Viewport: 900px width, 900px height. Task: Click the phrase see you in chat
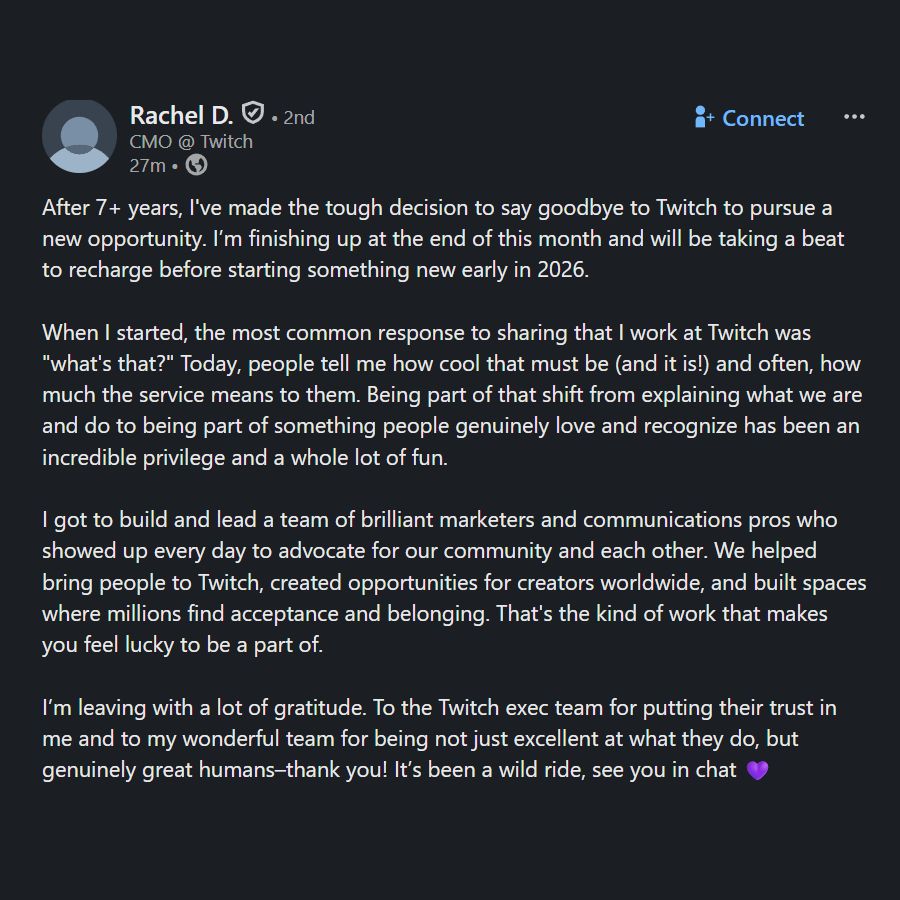point(662,770)
